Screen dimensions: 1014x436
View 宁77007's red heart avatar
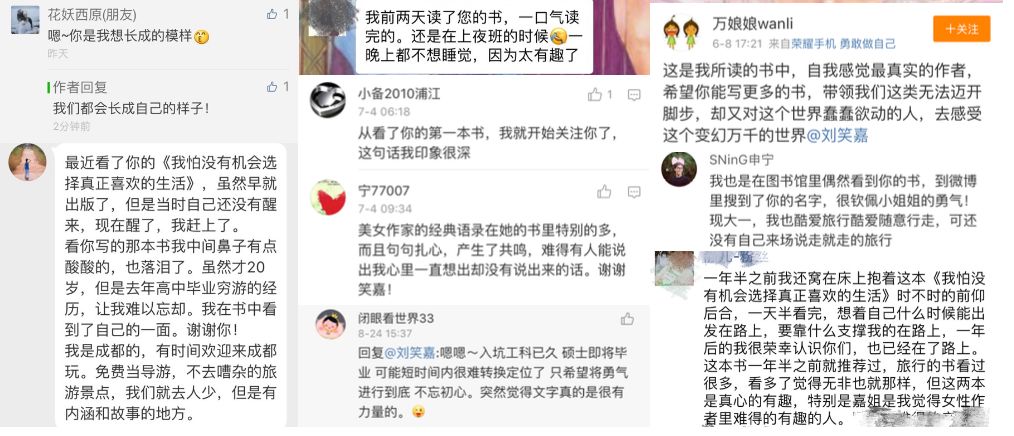(328, 197)
